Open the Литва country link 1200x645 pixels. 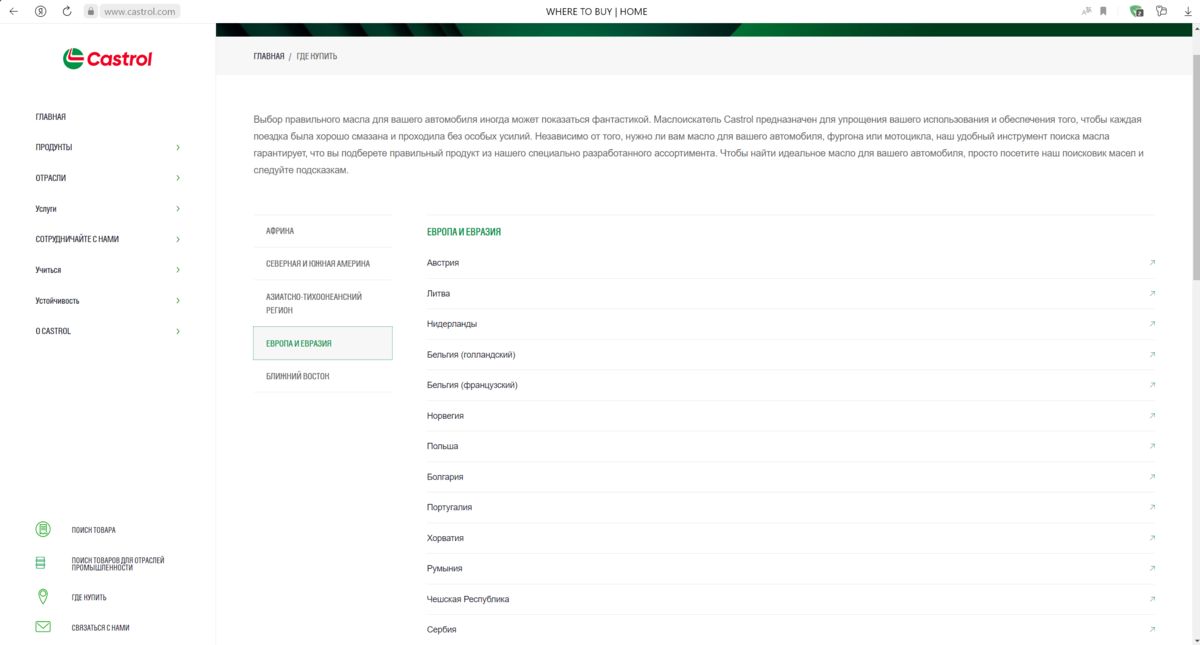click(x=438, y=294)
